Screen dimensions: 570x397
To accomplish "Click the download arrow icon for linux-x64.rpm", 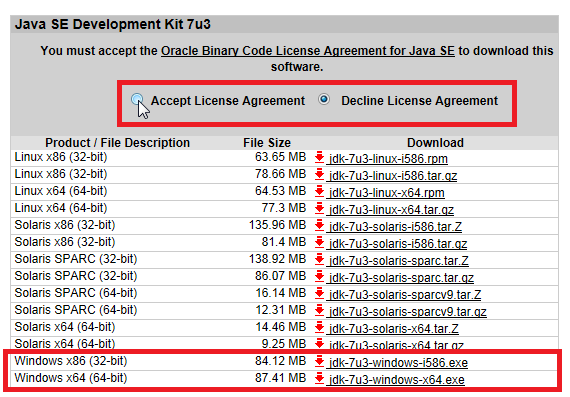I will pyautogui.click(x=320, y=191).
